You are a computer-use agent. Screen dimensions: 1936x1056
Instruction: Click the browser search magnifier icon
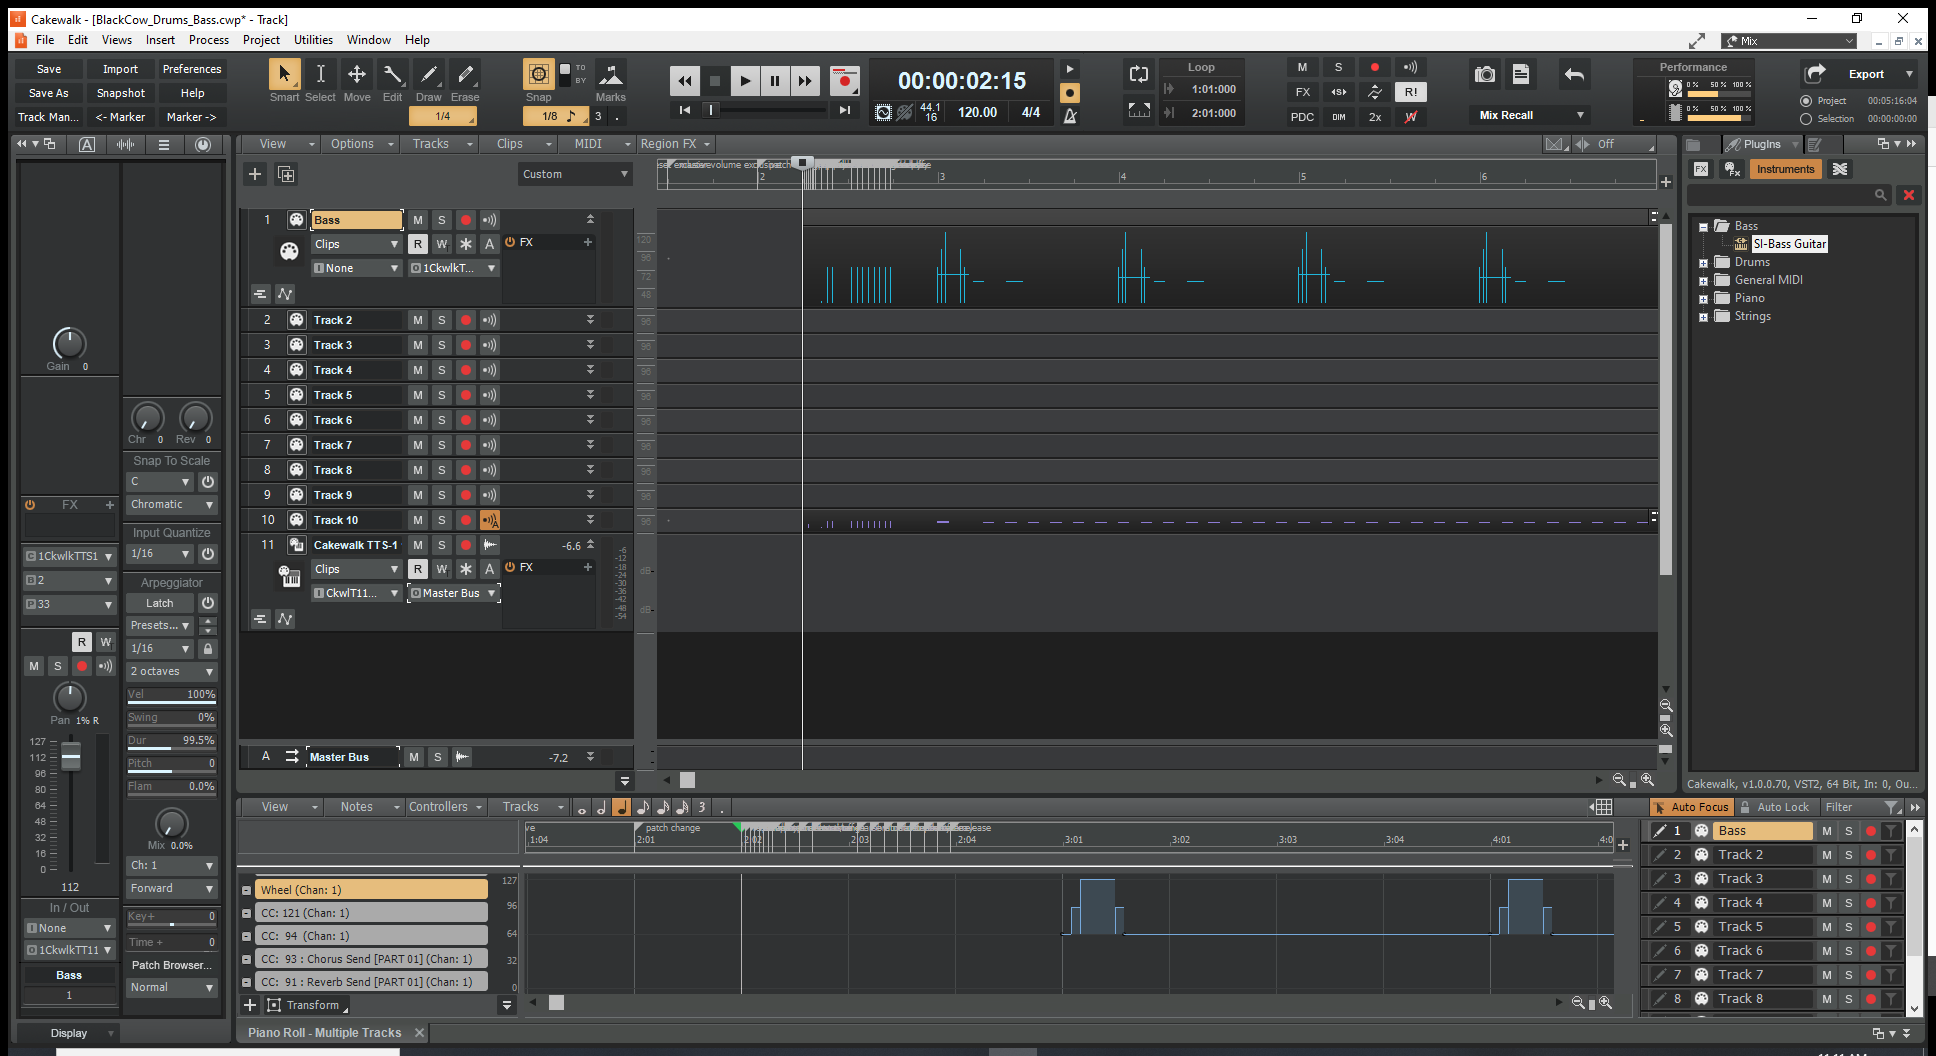click(1881, 195)
